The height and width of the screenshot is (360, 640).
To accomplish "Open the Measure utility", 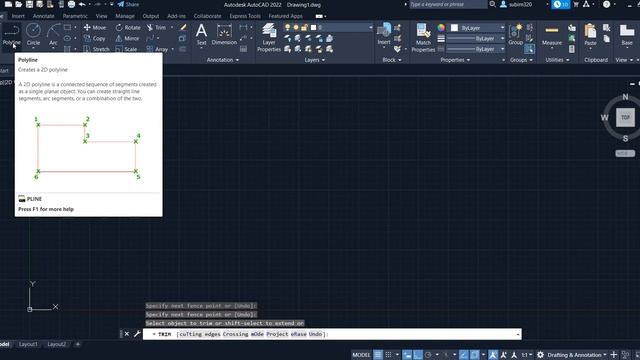I will coord(552,35).
